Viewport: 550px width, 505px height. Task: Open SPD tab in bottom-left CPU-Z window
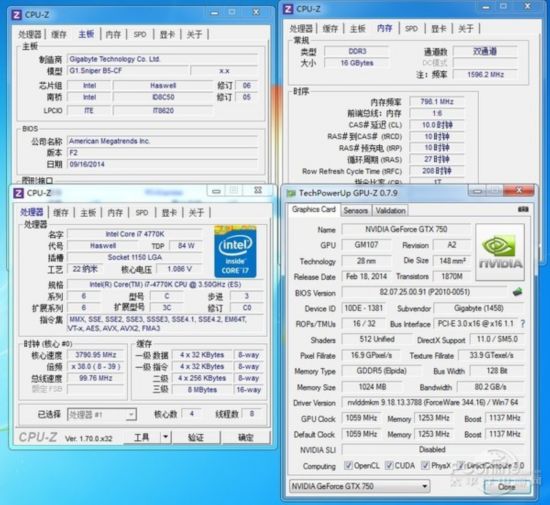pyautogui.click(x=142, y=212)
